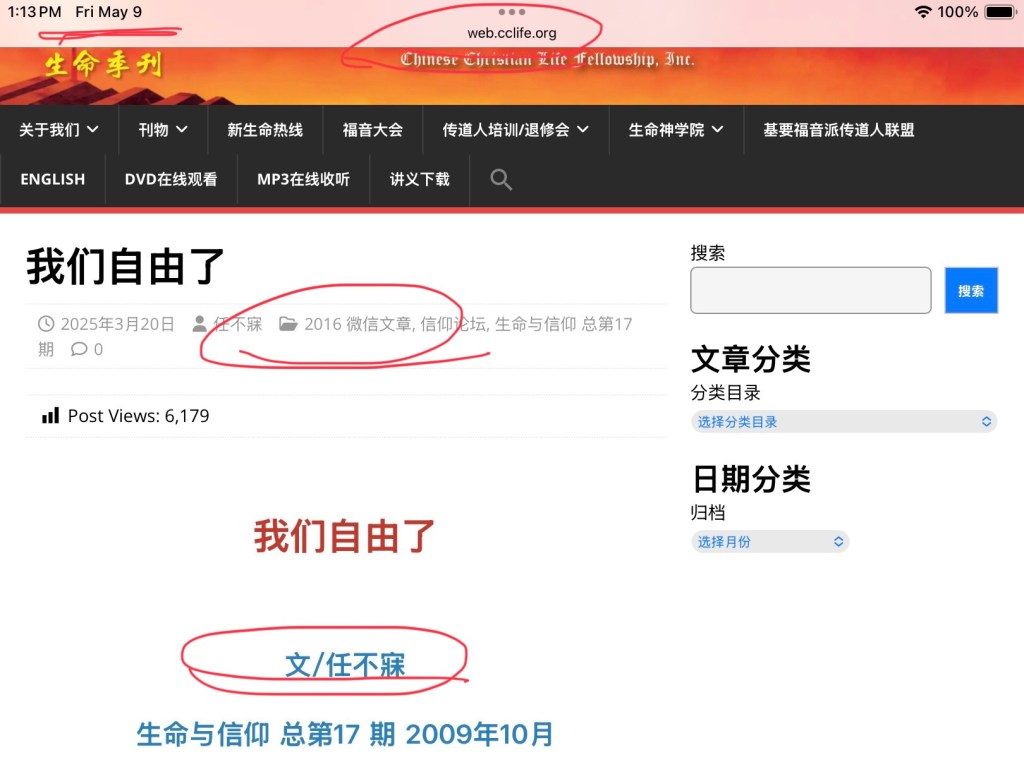Click the comment bubble icon

point(78,349)
